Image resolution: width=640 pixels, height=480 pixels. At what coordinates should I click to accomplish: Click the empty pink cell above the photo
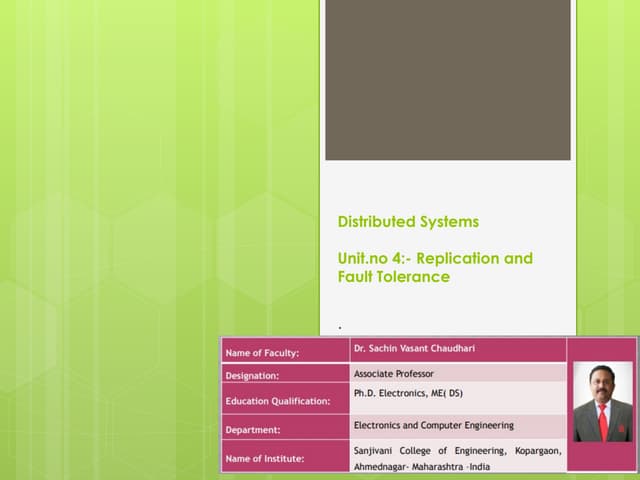coord(602,349)
